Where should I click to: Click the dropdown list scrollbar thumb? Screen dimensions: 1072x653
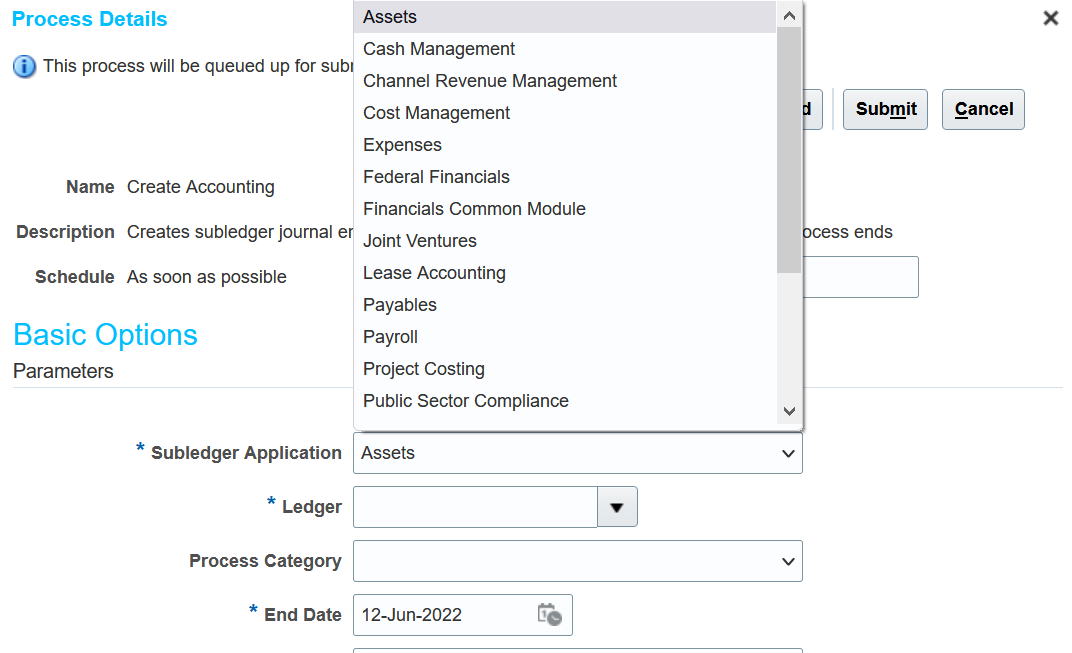tap(789, 150)
